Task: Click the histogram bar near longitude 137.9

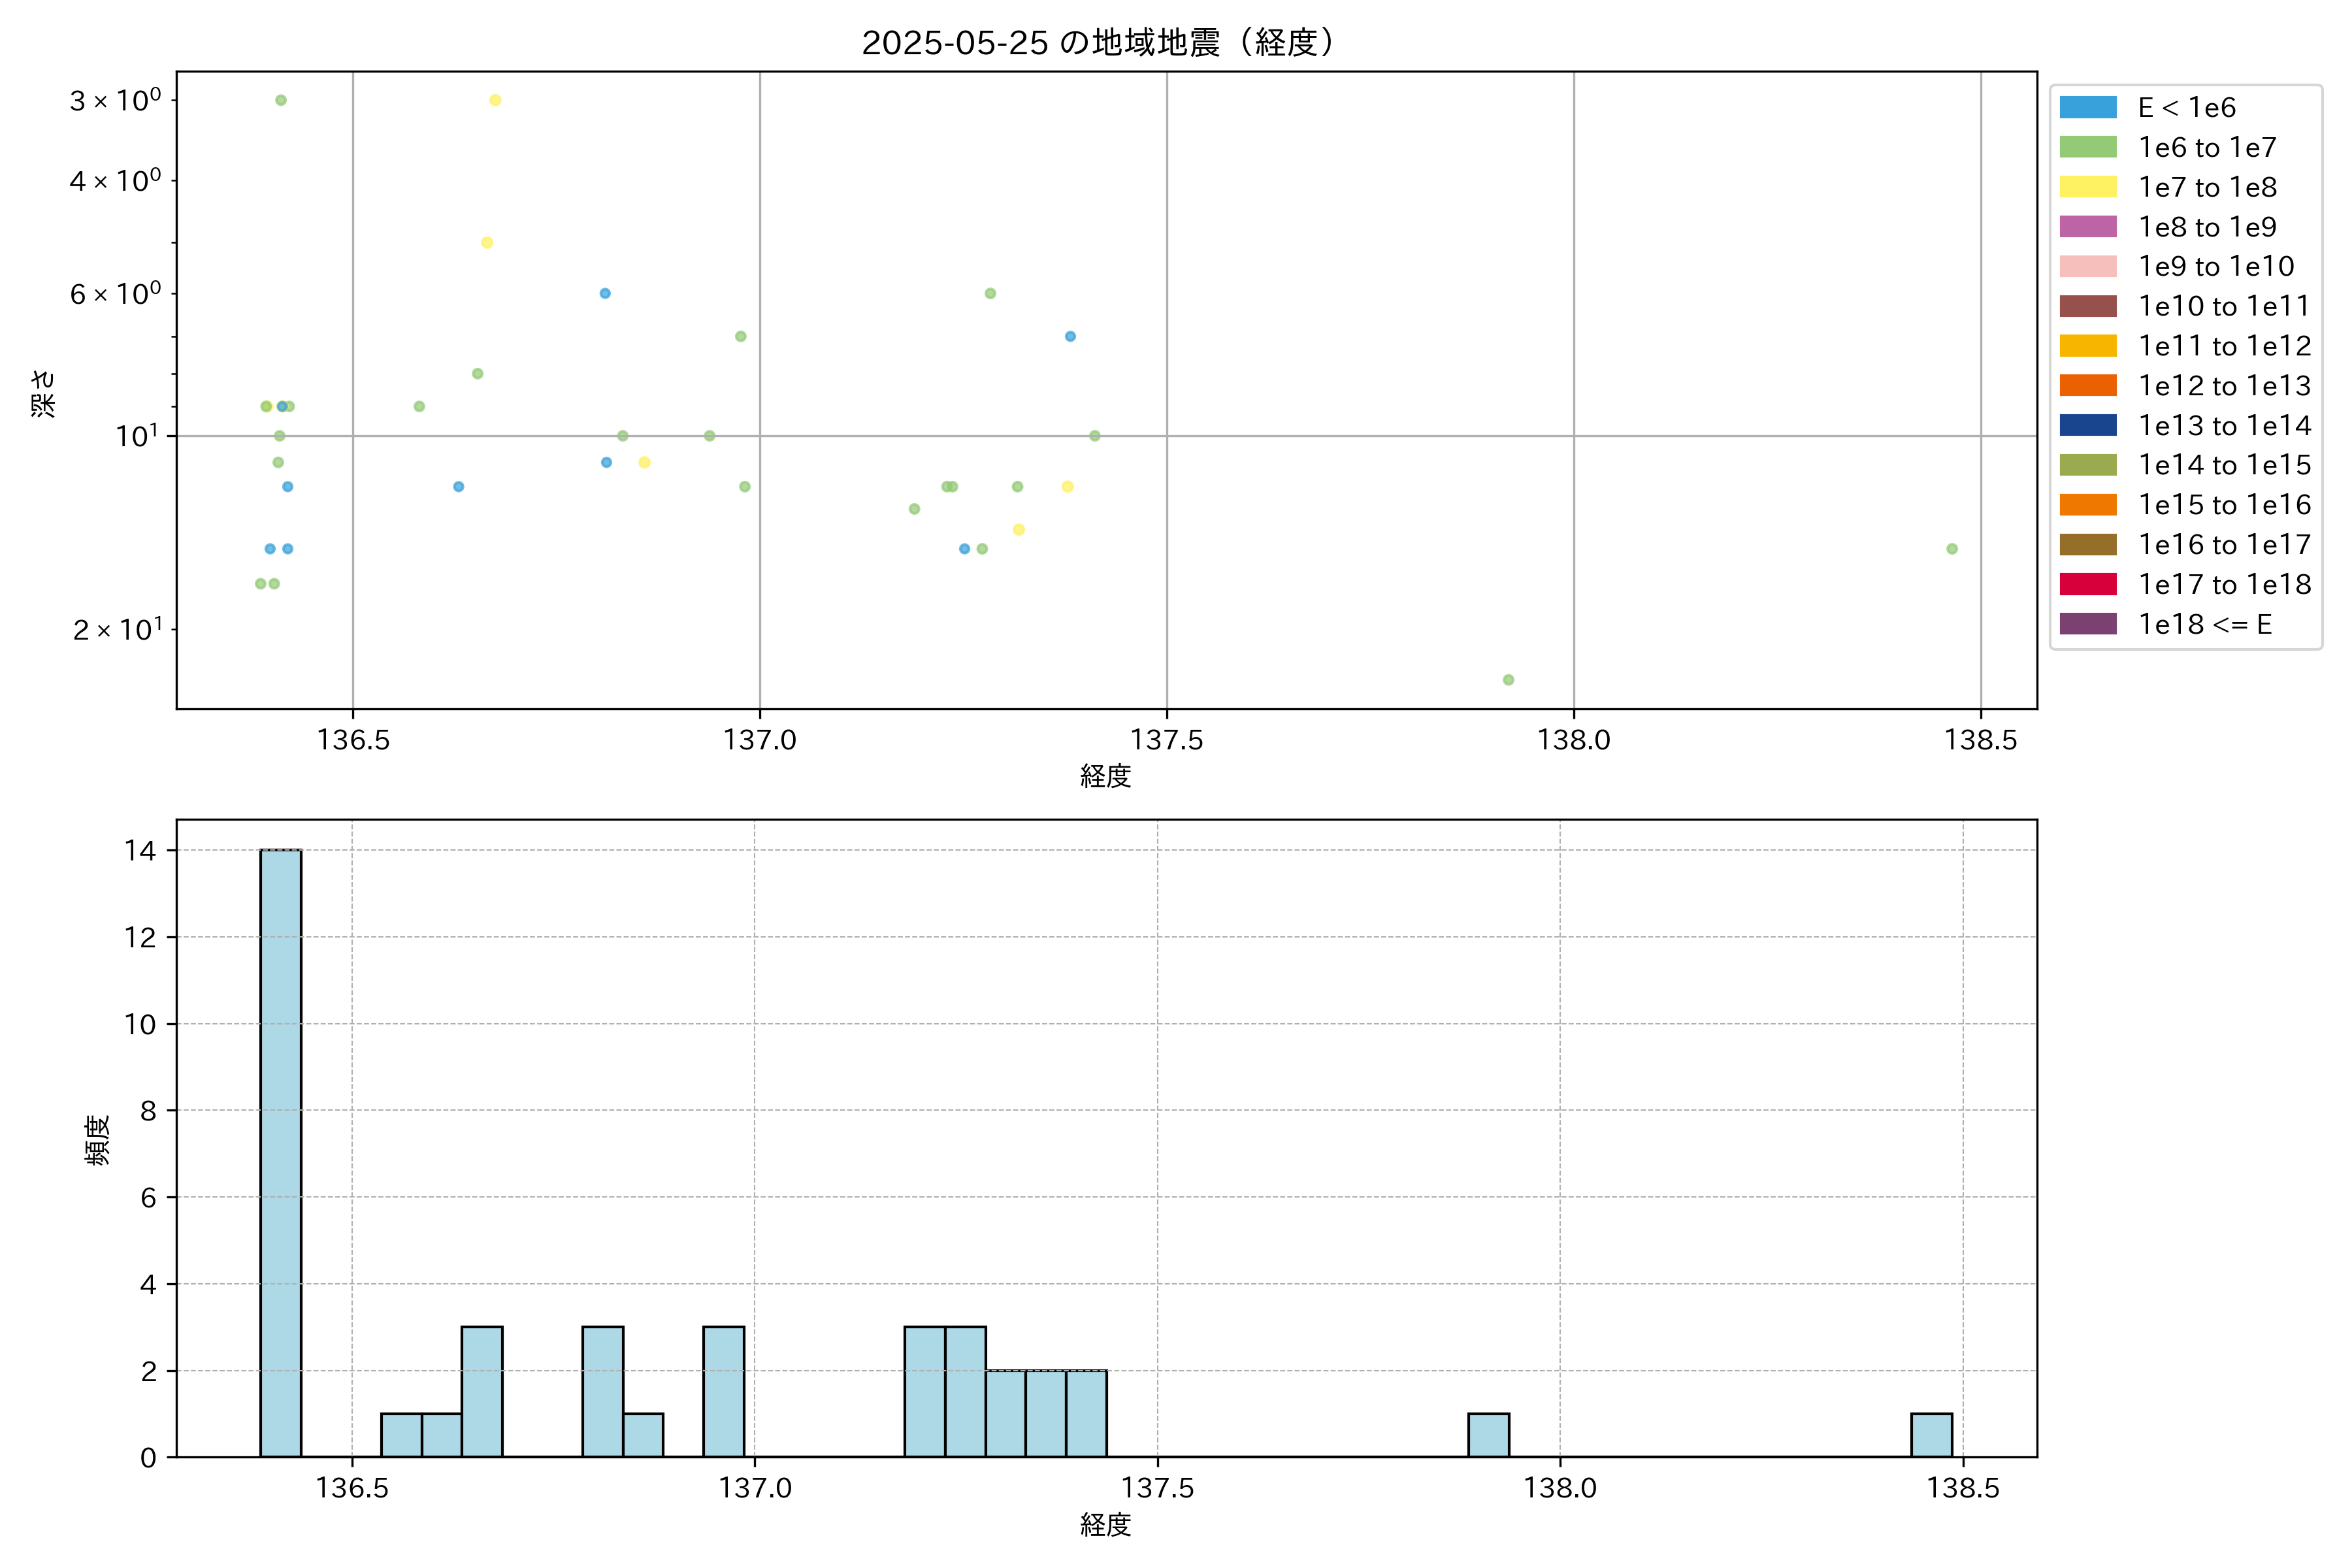Action: (1488, 1434)
